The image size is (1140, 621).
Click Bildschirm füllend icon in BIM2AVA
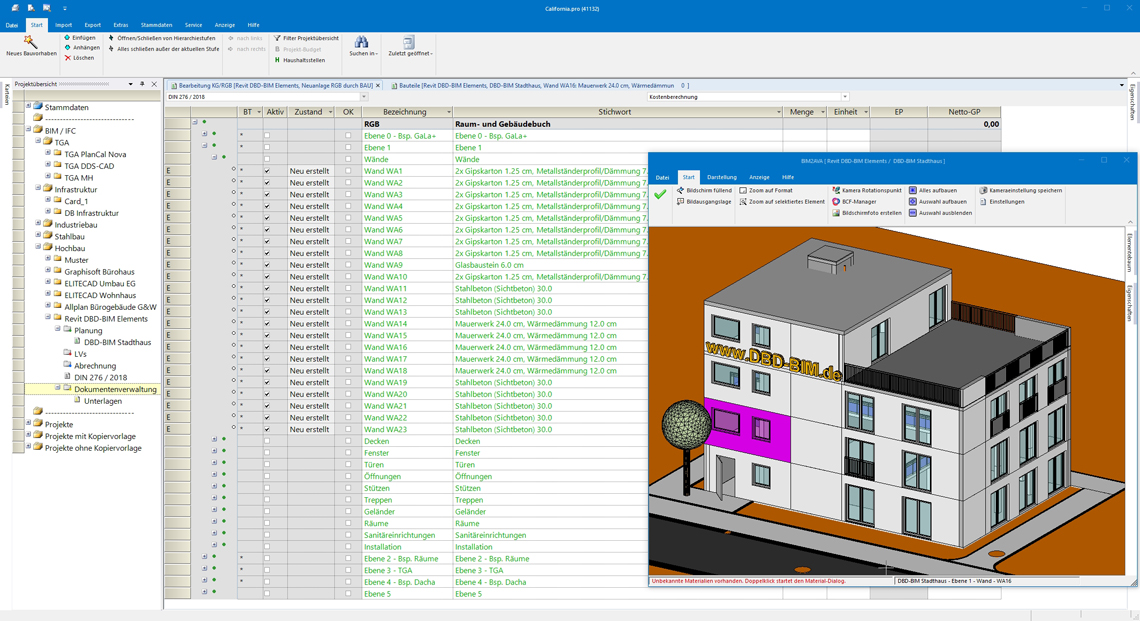point(681,191)
